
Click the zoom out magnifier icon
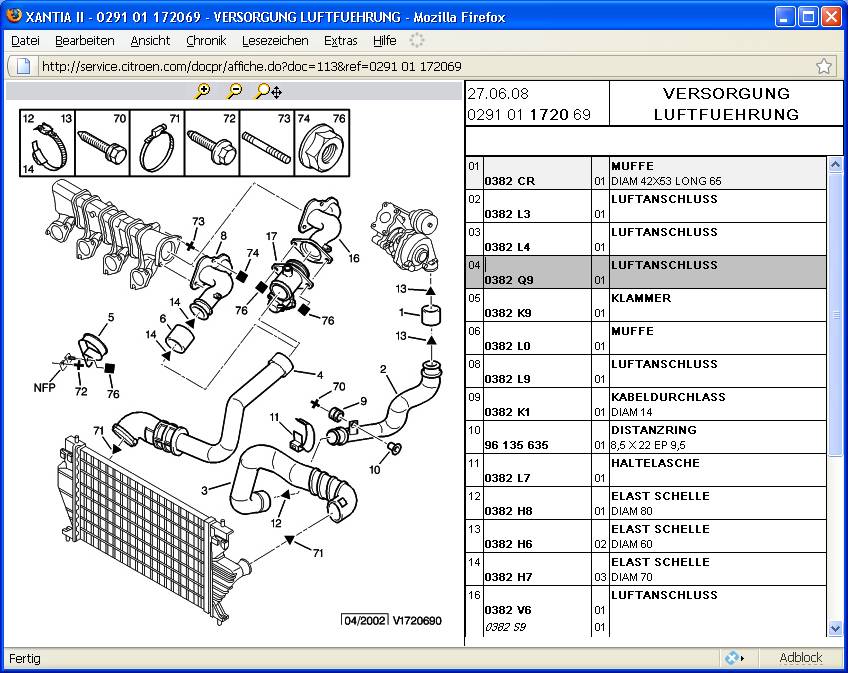tap(234, 91)
